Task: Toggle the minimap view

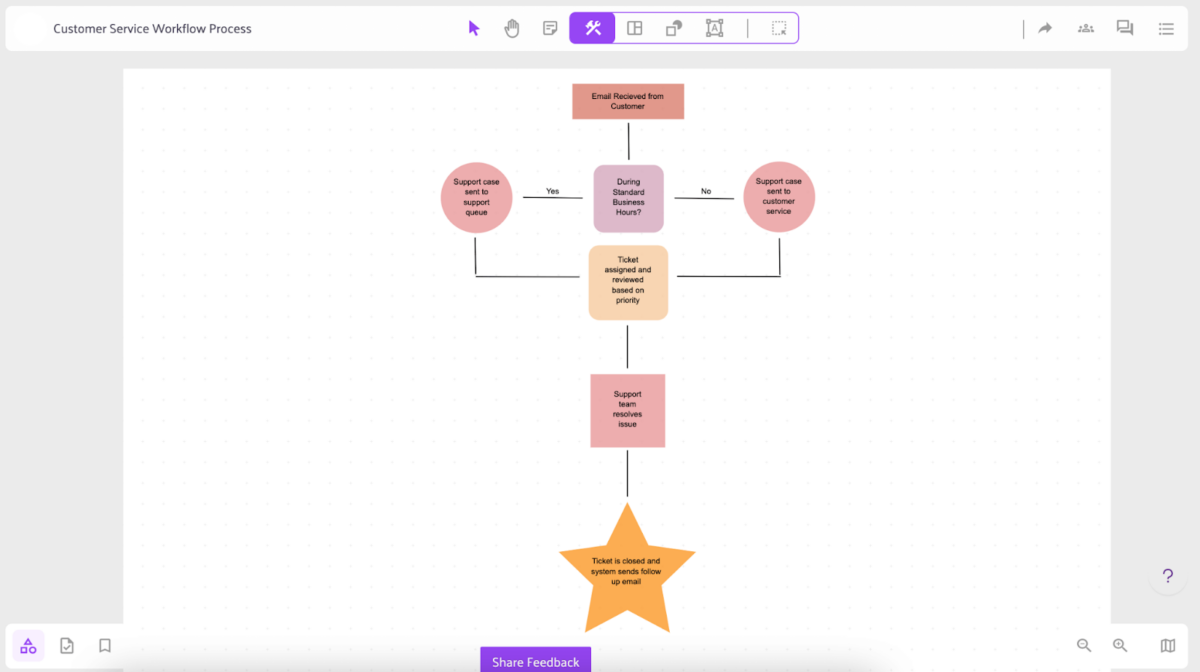Action: point(1166,645)
